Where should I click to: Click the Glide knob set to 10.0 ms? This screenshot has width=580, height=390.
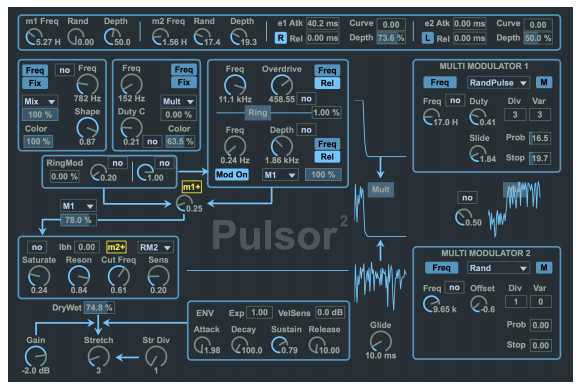(381, 341)
